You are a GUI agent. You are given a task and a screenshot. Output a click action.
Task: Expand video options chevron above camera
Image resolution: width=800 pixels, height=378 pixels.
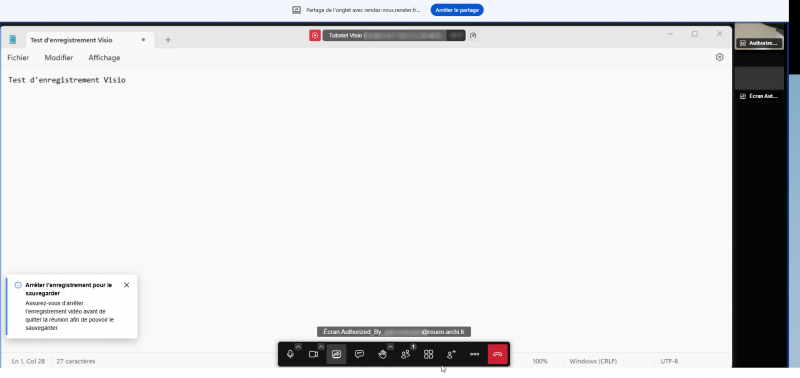tap(321, 347)
